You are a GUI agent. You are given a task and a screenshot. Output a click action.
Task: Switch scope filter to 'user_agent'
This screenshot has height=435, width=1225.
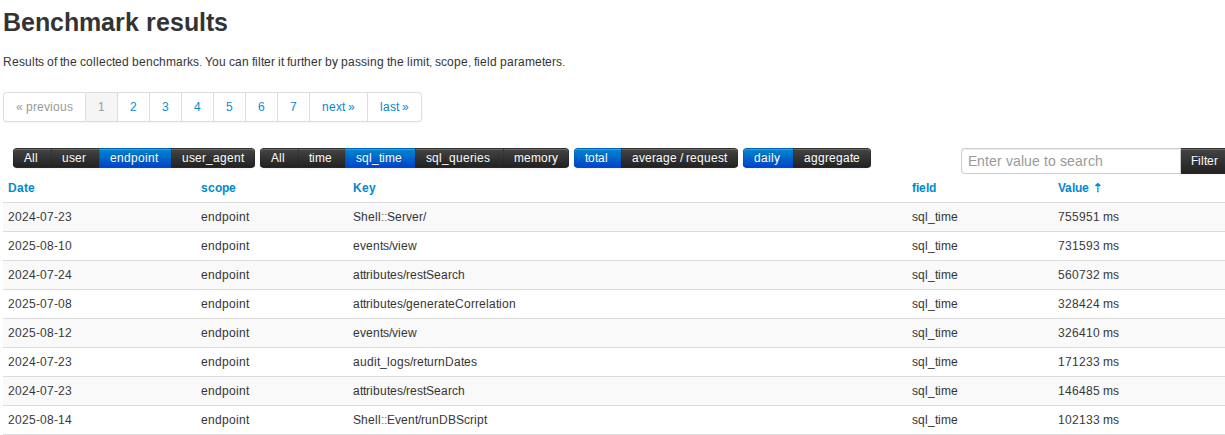click(213, 158)
